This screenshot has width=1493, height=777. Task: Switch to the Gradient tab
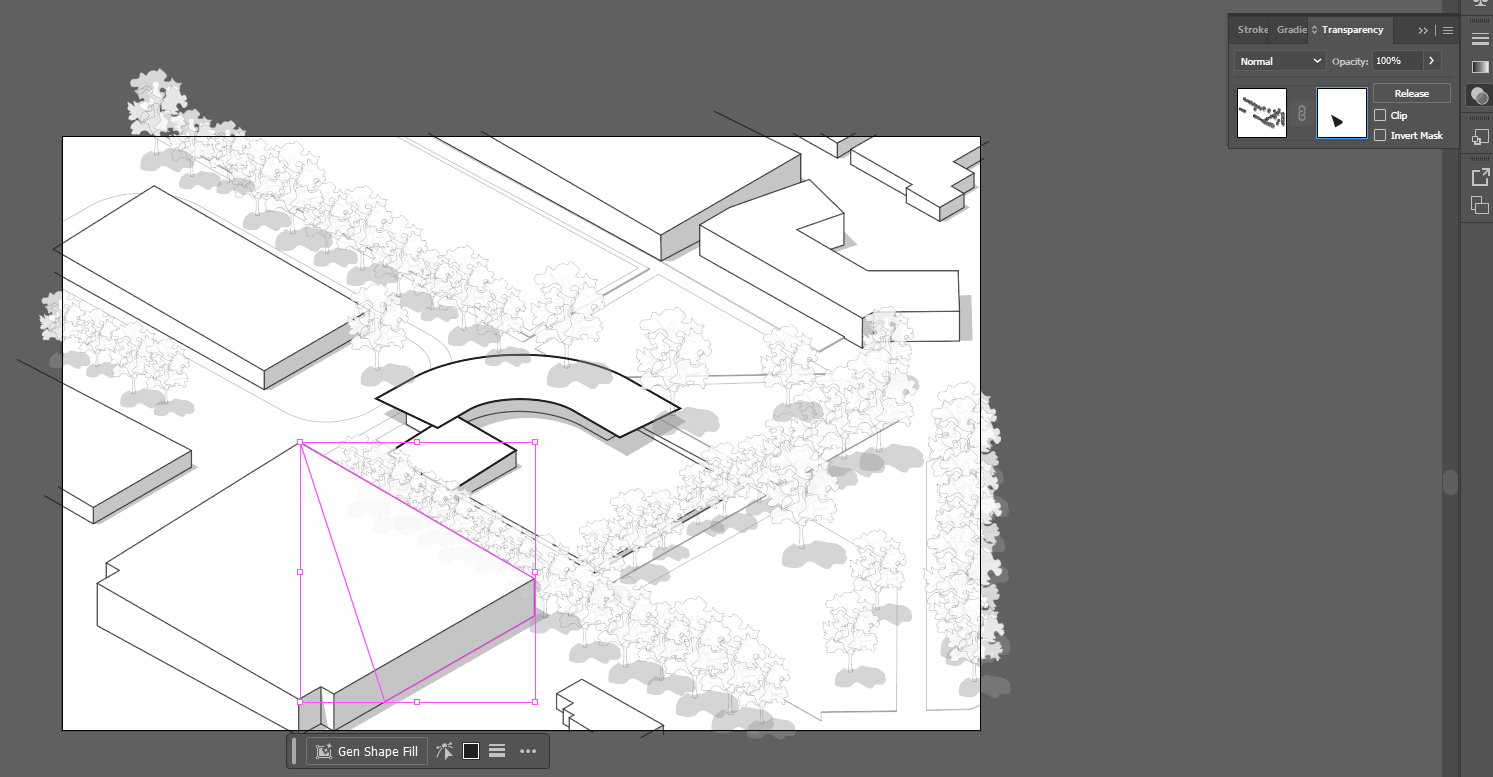point(1291,30)
